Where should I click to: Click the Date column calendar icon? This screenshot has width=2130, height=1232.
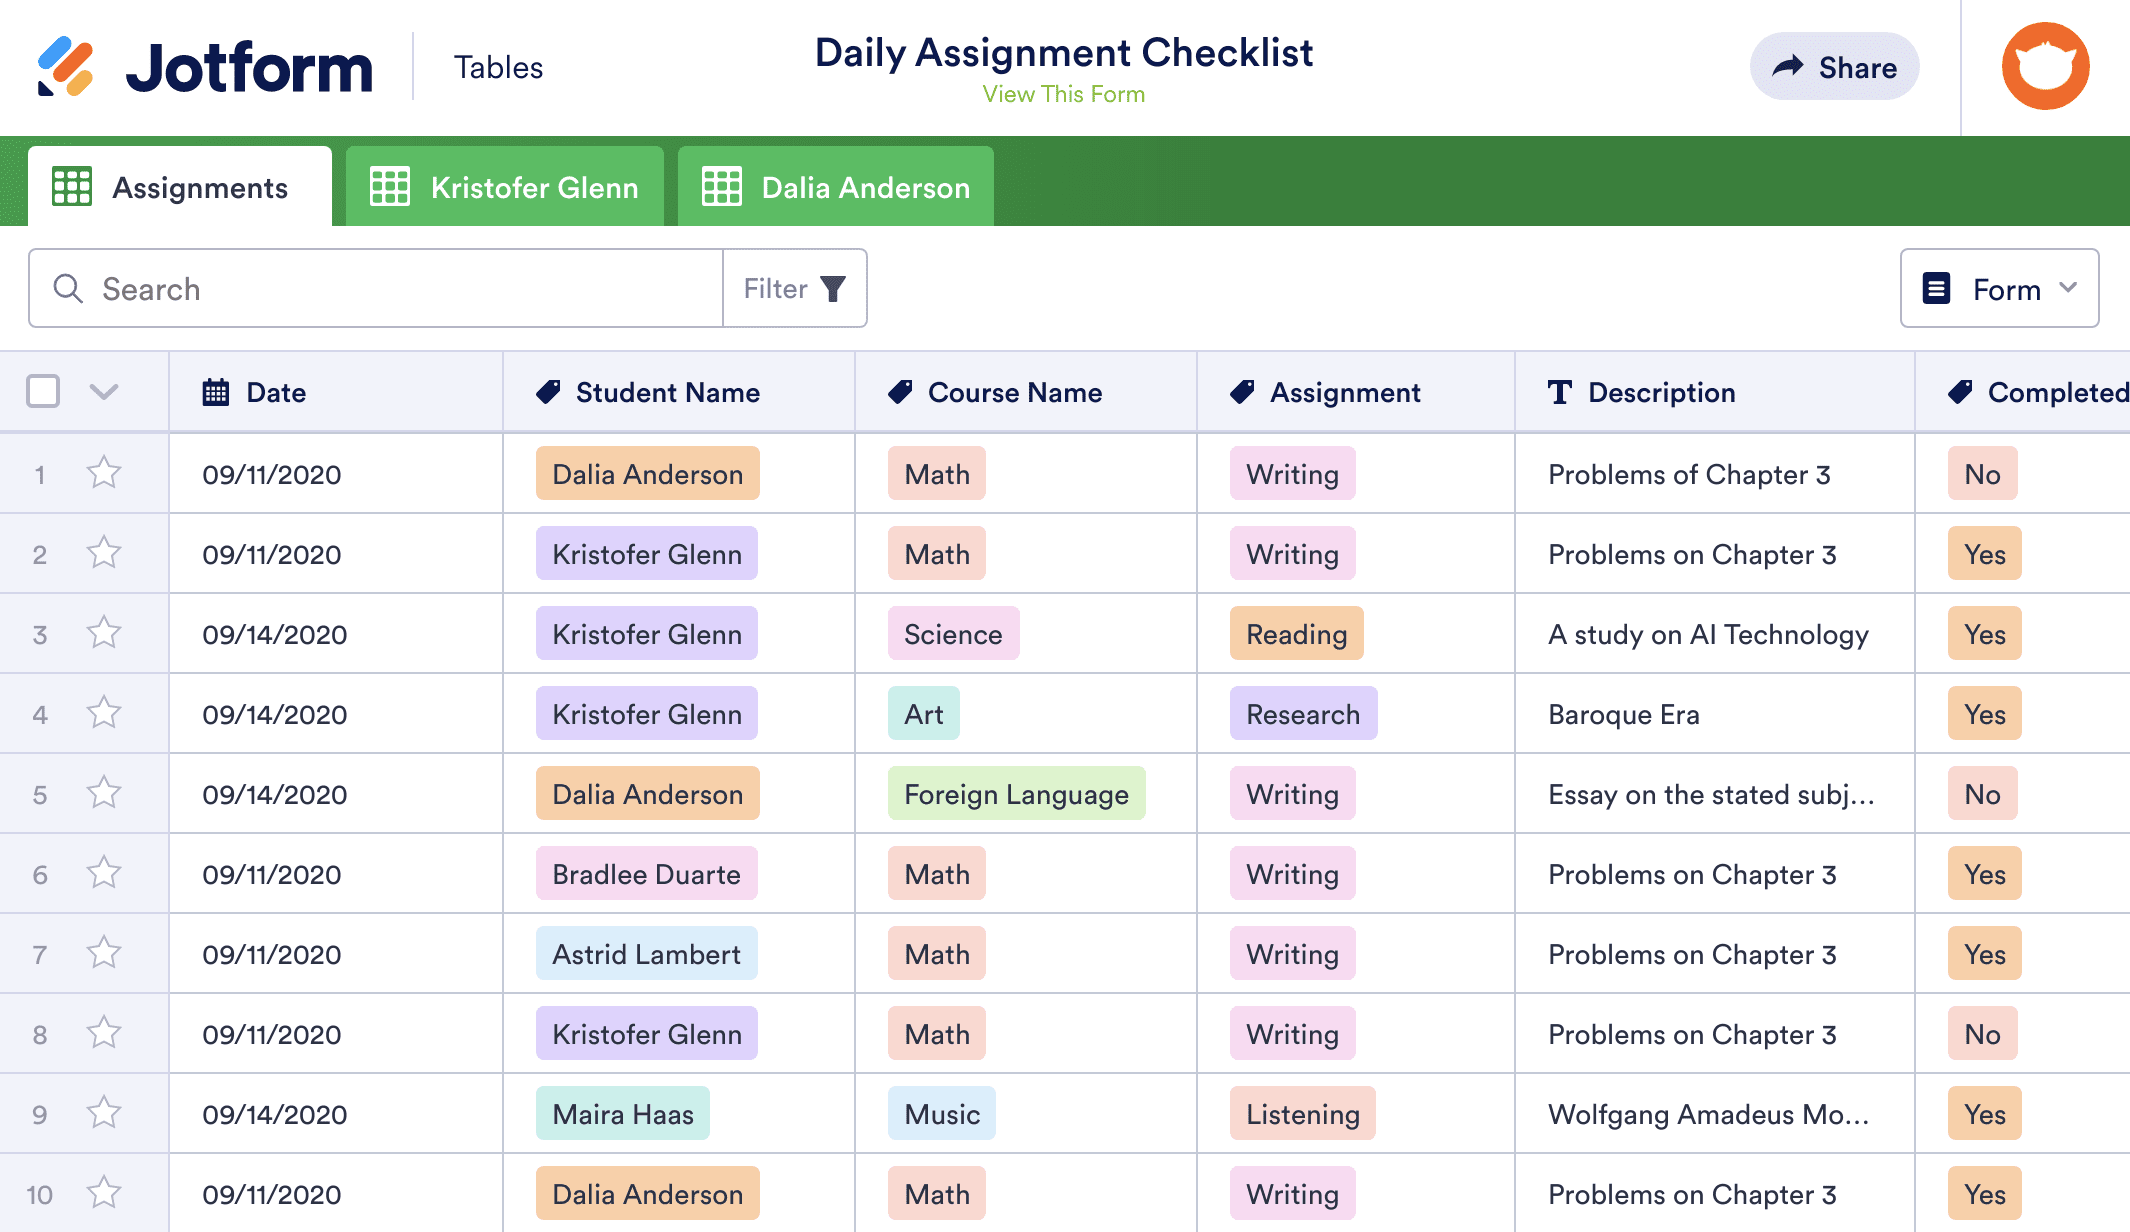[x=215, y=392]
